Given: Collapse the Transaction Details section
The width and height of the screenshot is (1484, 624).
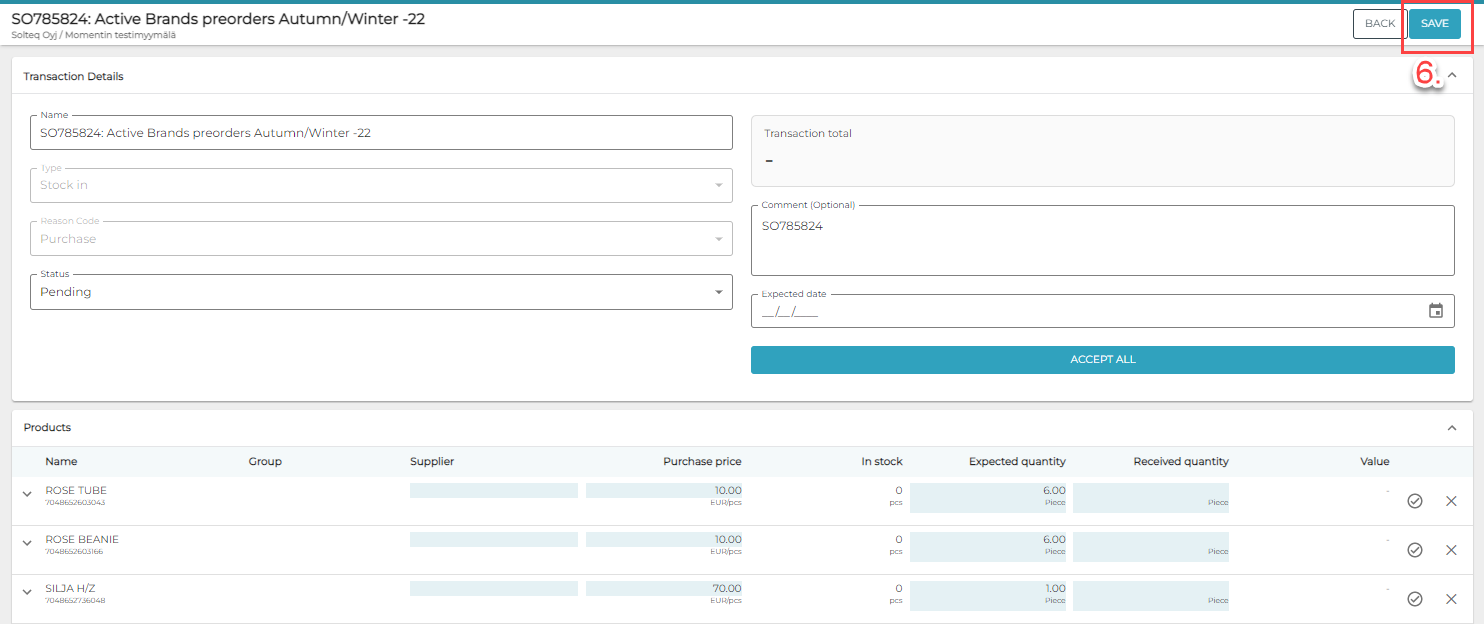Looking at the screenshot, I should [x=1452, y=76].
